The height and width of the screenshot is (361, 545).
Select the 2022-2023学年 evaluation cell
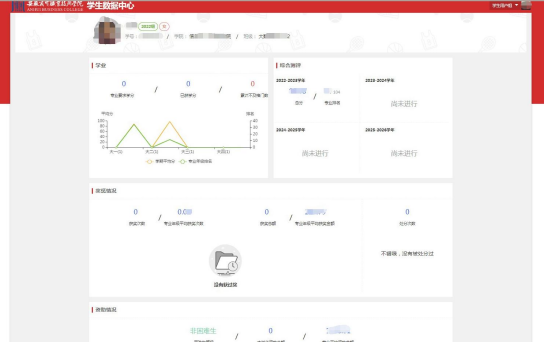point(316,98)
